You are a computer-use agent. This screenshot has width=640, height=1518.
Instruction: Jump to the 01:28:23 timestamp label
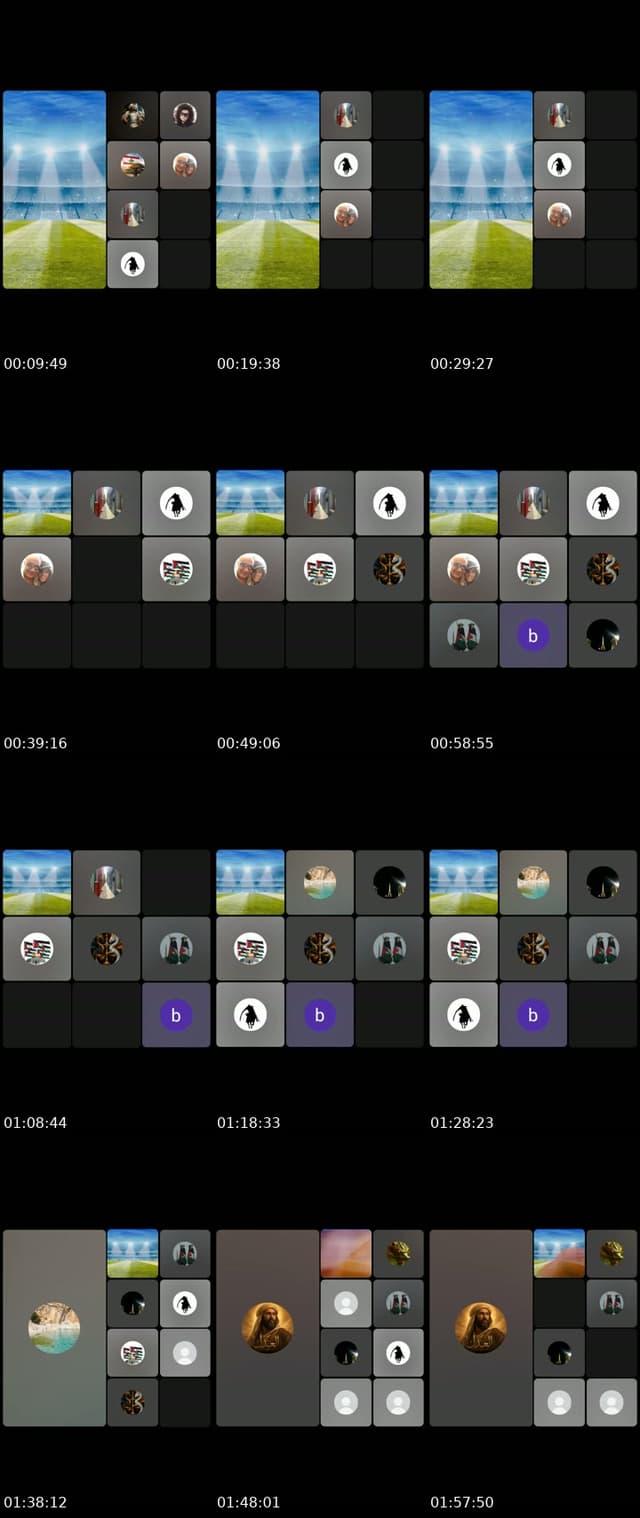click(x=462, y=1123)
